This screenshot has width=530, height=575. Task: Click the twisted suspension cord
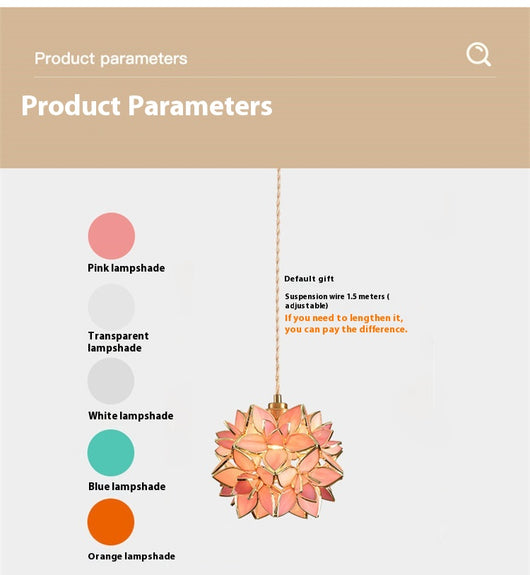tap(278, 281)
